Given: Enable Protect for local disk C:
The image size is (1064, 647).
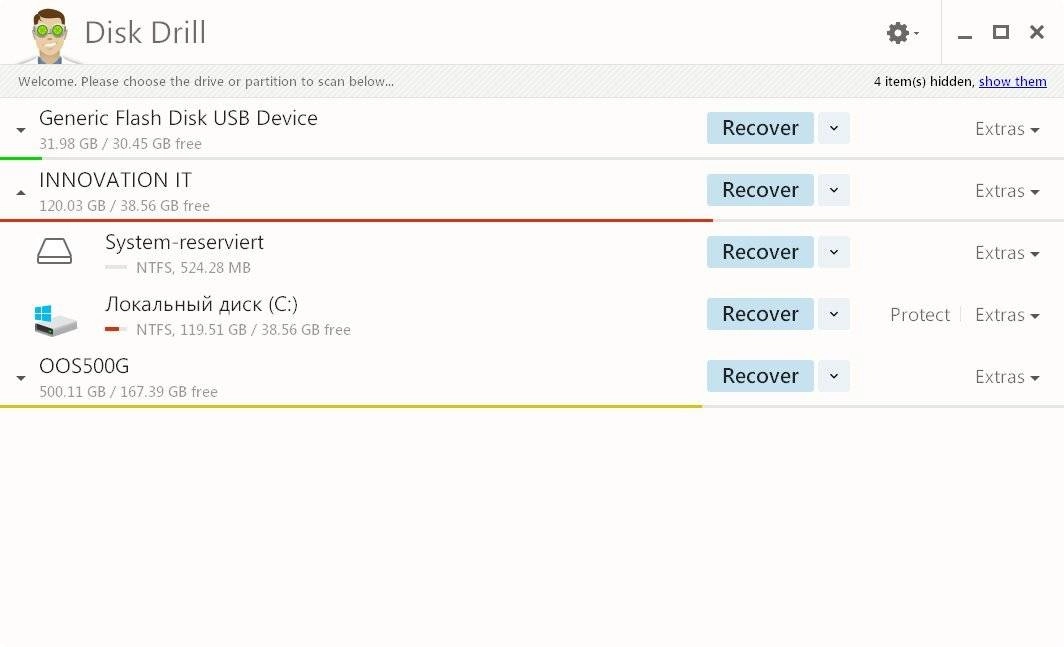Looking at the screenshot, I should coord(919,315).
